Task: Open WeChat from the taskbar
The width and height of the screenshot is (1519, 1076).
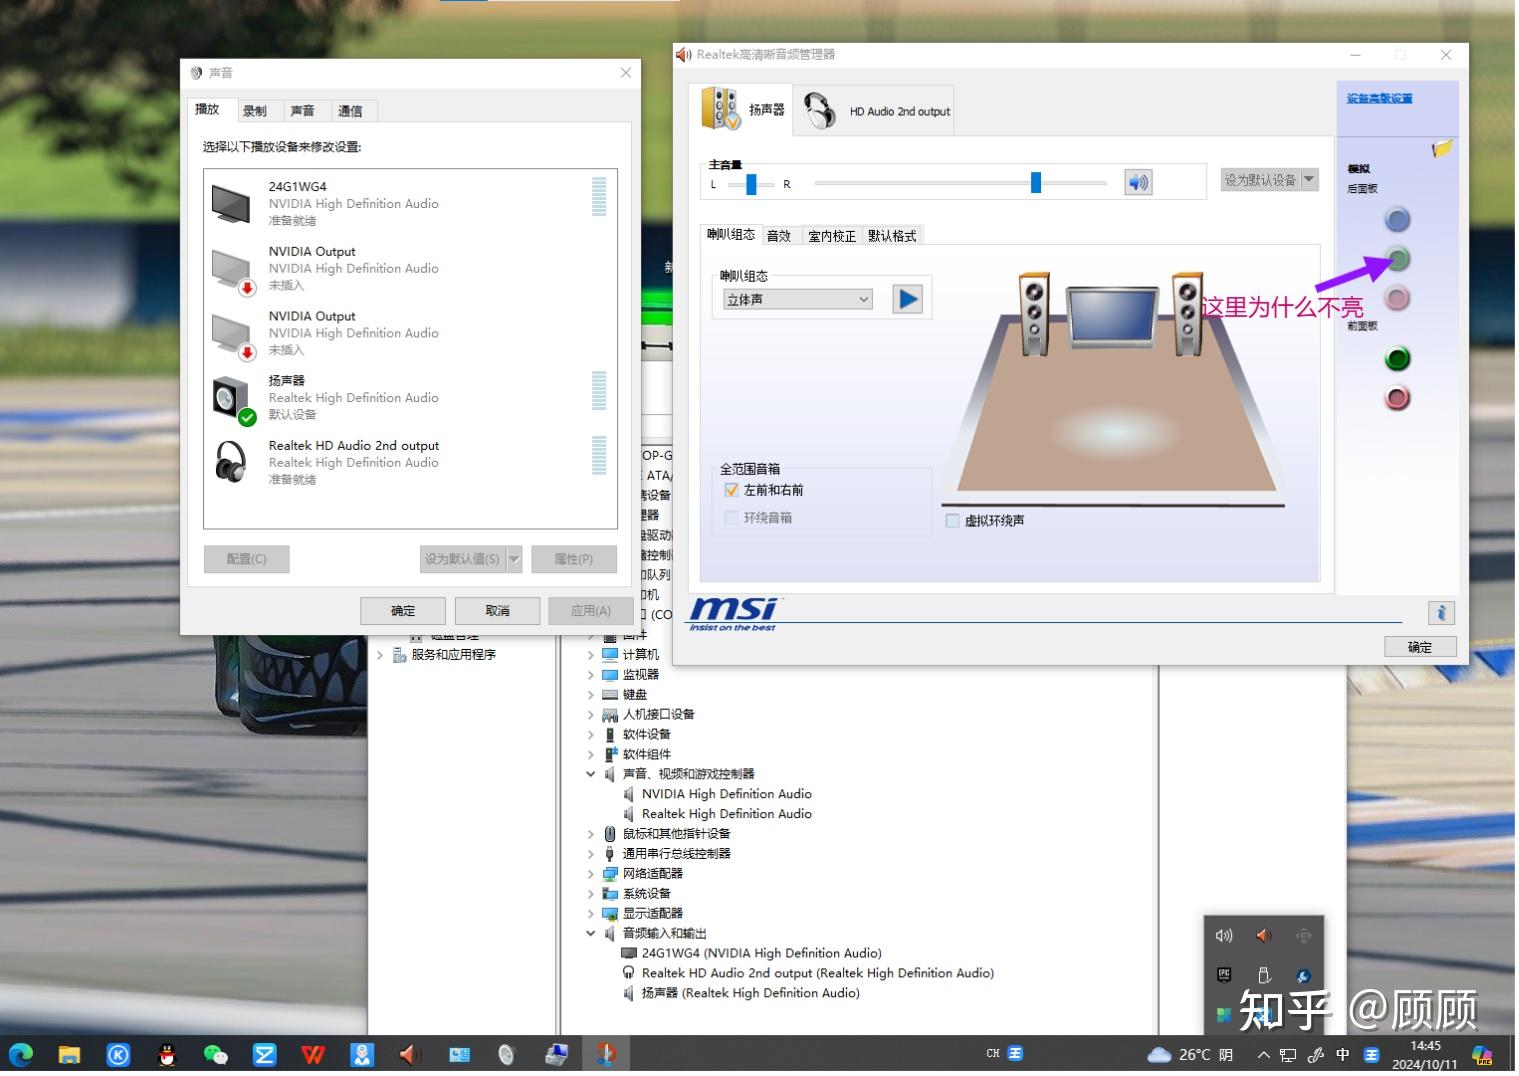Action: click(x=215, y=1054)
